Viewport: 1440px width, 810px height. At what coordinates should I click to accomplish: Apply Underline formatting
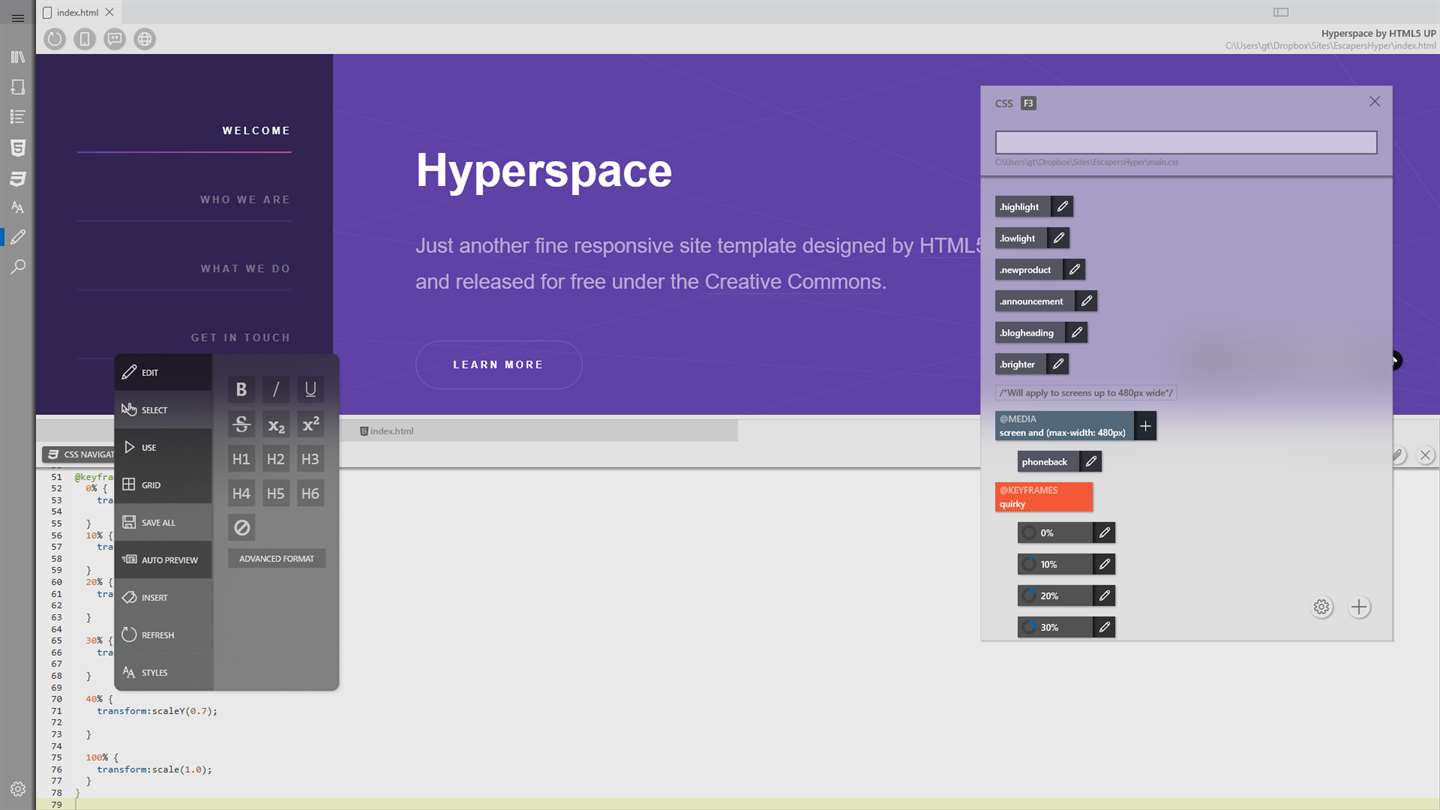click(x=310, y=389)
